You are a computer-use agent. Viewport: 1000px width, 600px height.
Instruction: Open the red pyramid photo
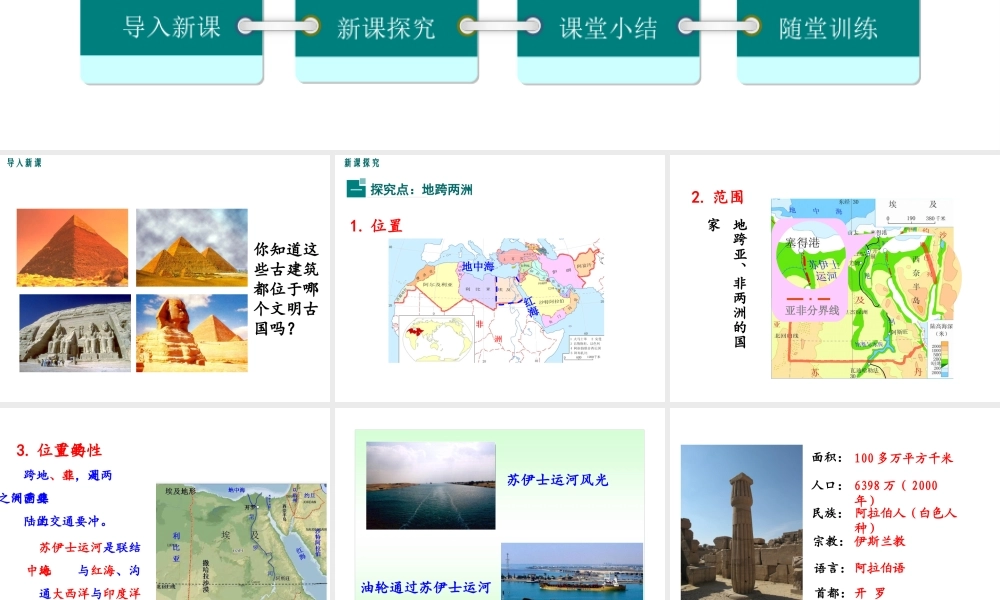click(72, 247)
